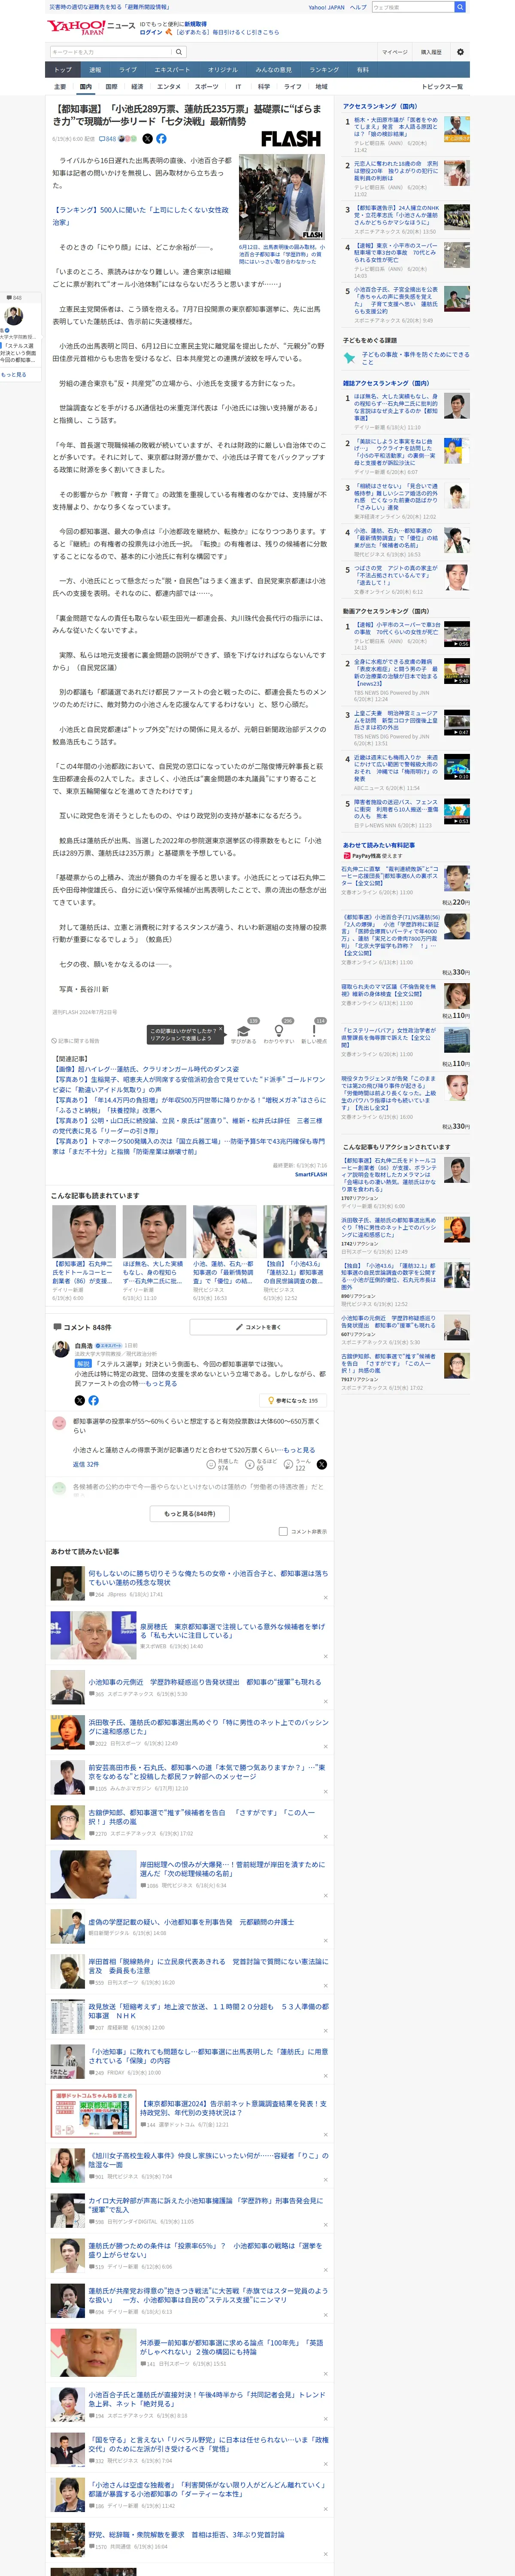Click the ログイン link
Viewport: 515px width, 2576px height.
(150, 32)
